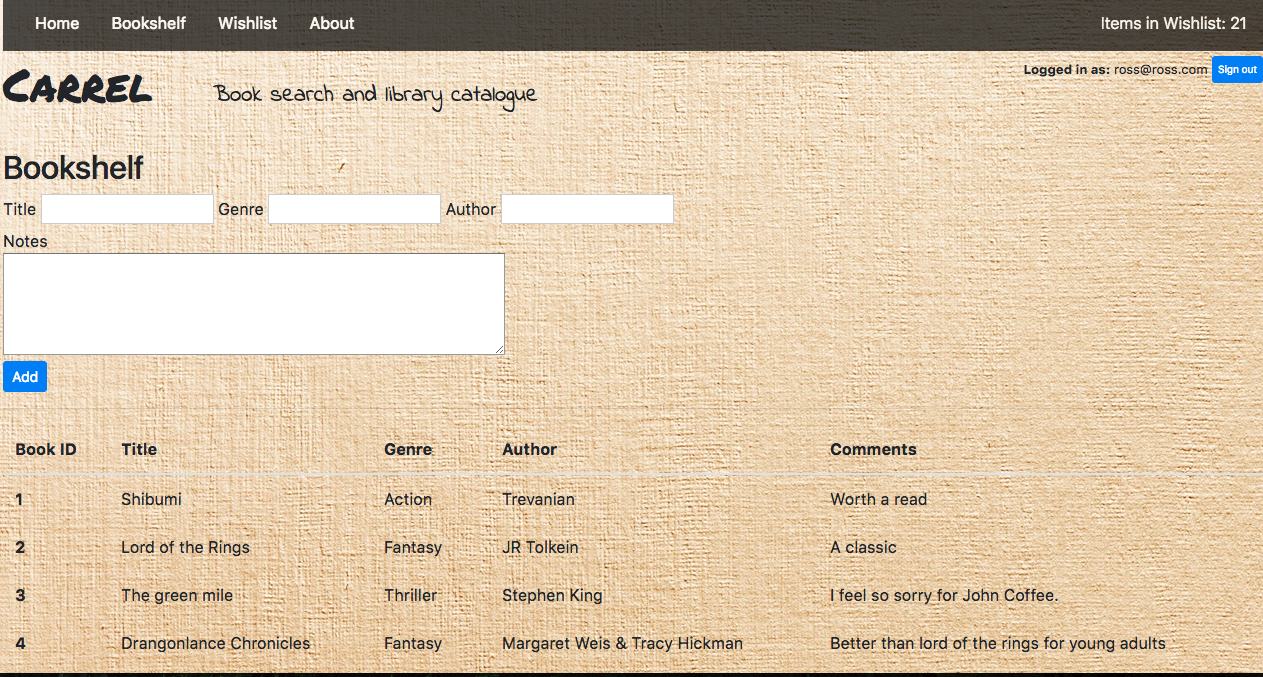Open the Home nav link
The width and height of the screenshot is (1263, 677).
click(57, 23)
